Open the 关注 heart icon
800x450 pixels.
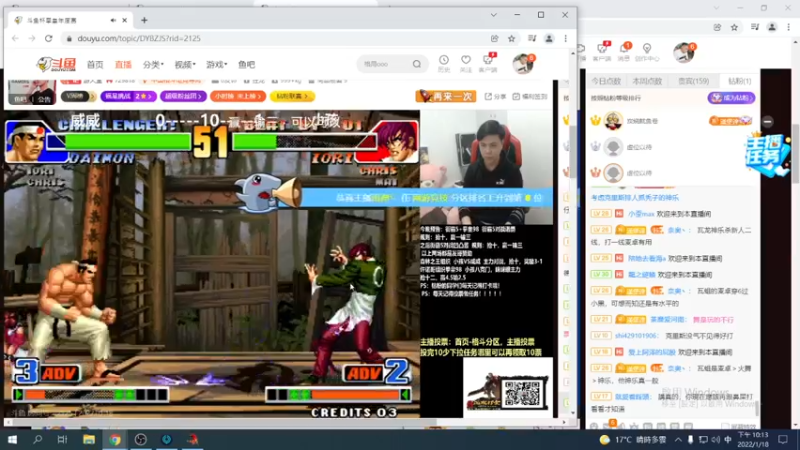466,63
